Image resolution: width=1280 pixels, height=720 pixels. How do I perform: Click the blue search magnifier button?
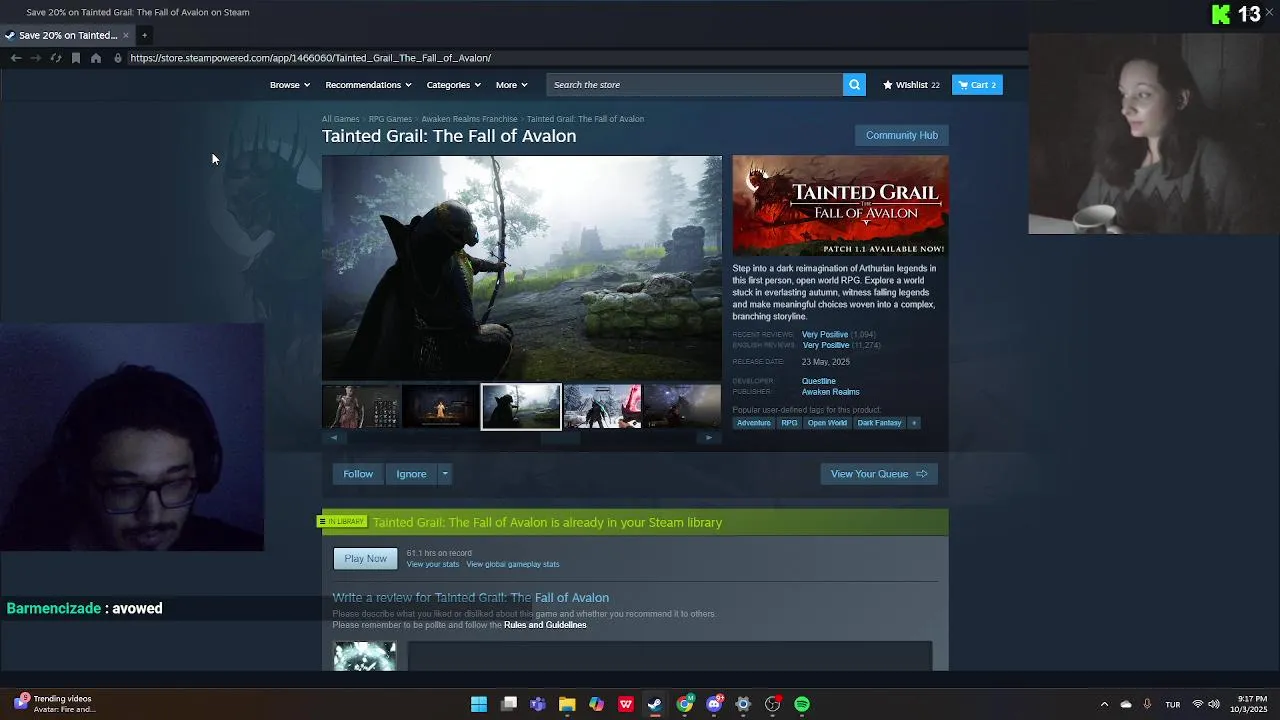coord(854,85)
